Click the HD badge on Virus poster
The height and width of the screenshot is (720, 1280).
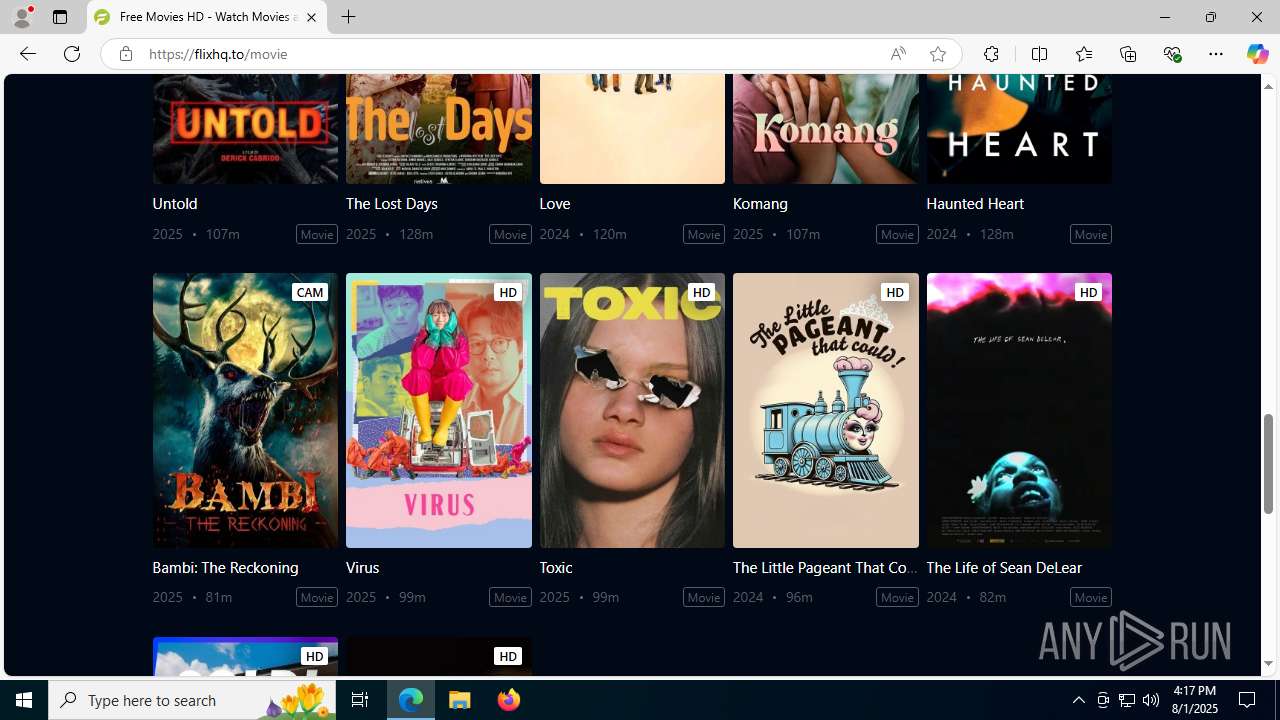click(x=508, y=292)
